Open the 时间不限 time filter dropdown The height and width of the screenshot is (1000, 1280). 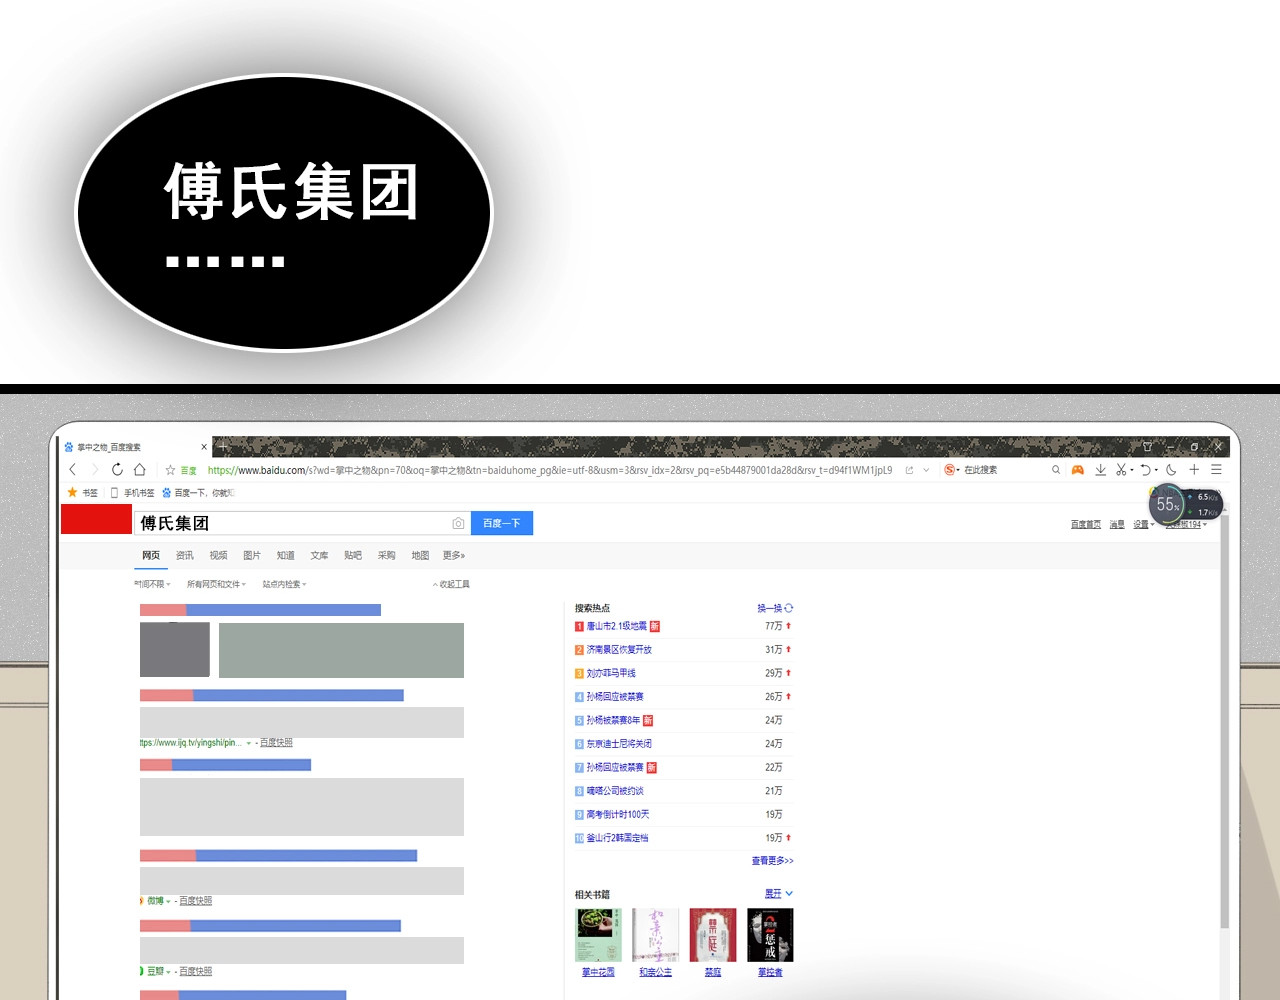pyautogui.click(x=152, y=584)
